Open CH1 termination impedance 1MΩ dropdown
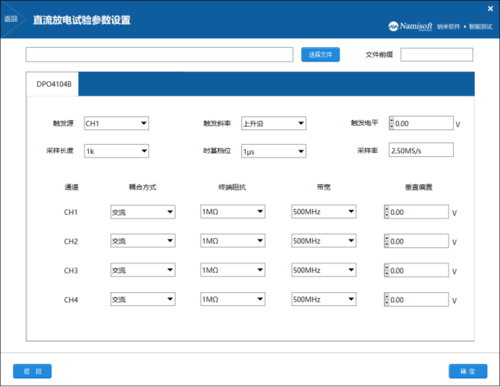500x387 pixels. tap(233, 212)
